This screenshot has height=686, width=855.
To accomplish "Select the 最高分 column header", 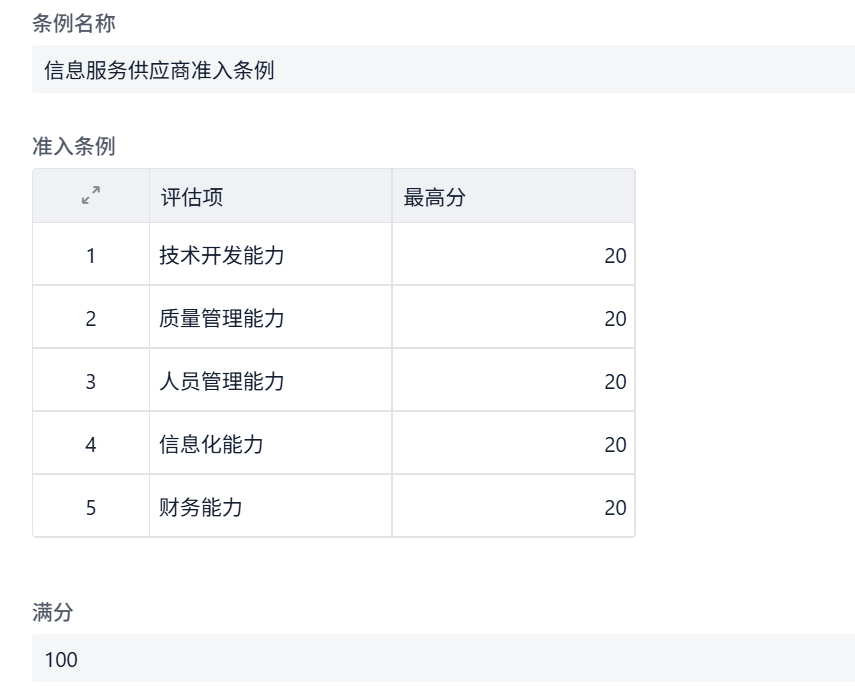I will click(x=512, y=197).
